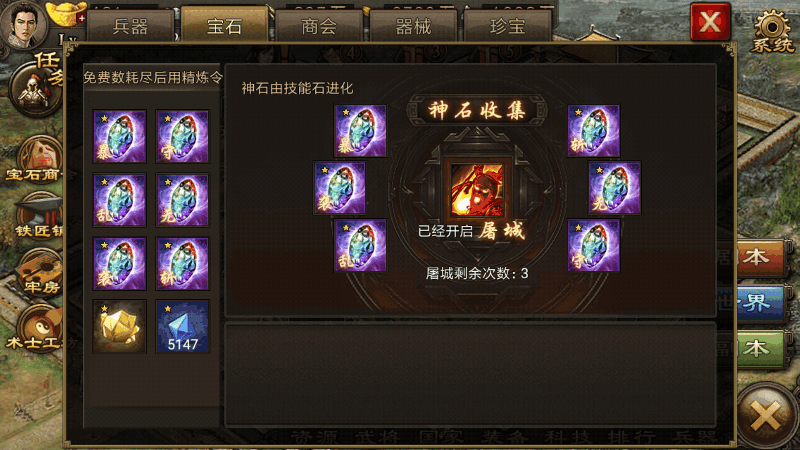
Task: Choose the blue crystal showing 5147
Action: point(182,327)
